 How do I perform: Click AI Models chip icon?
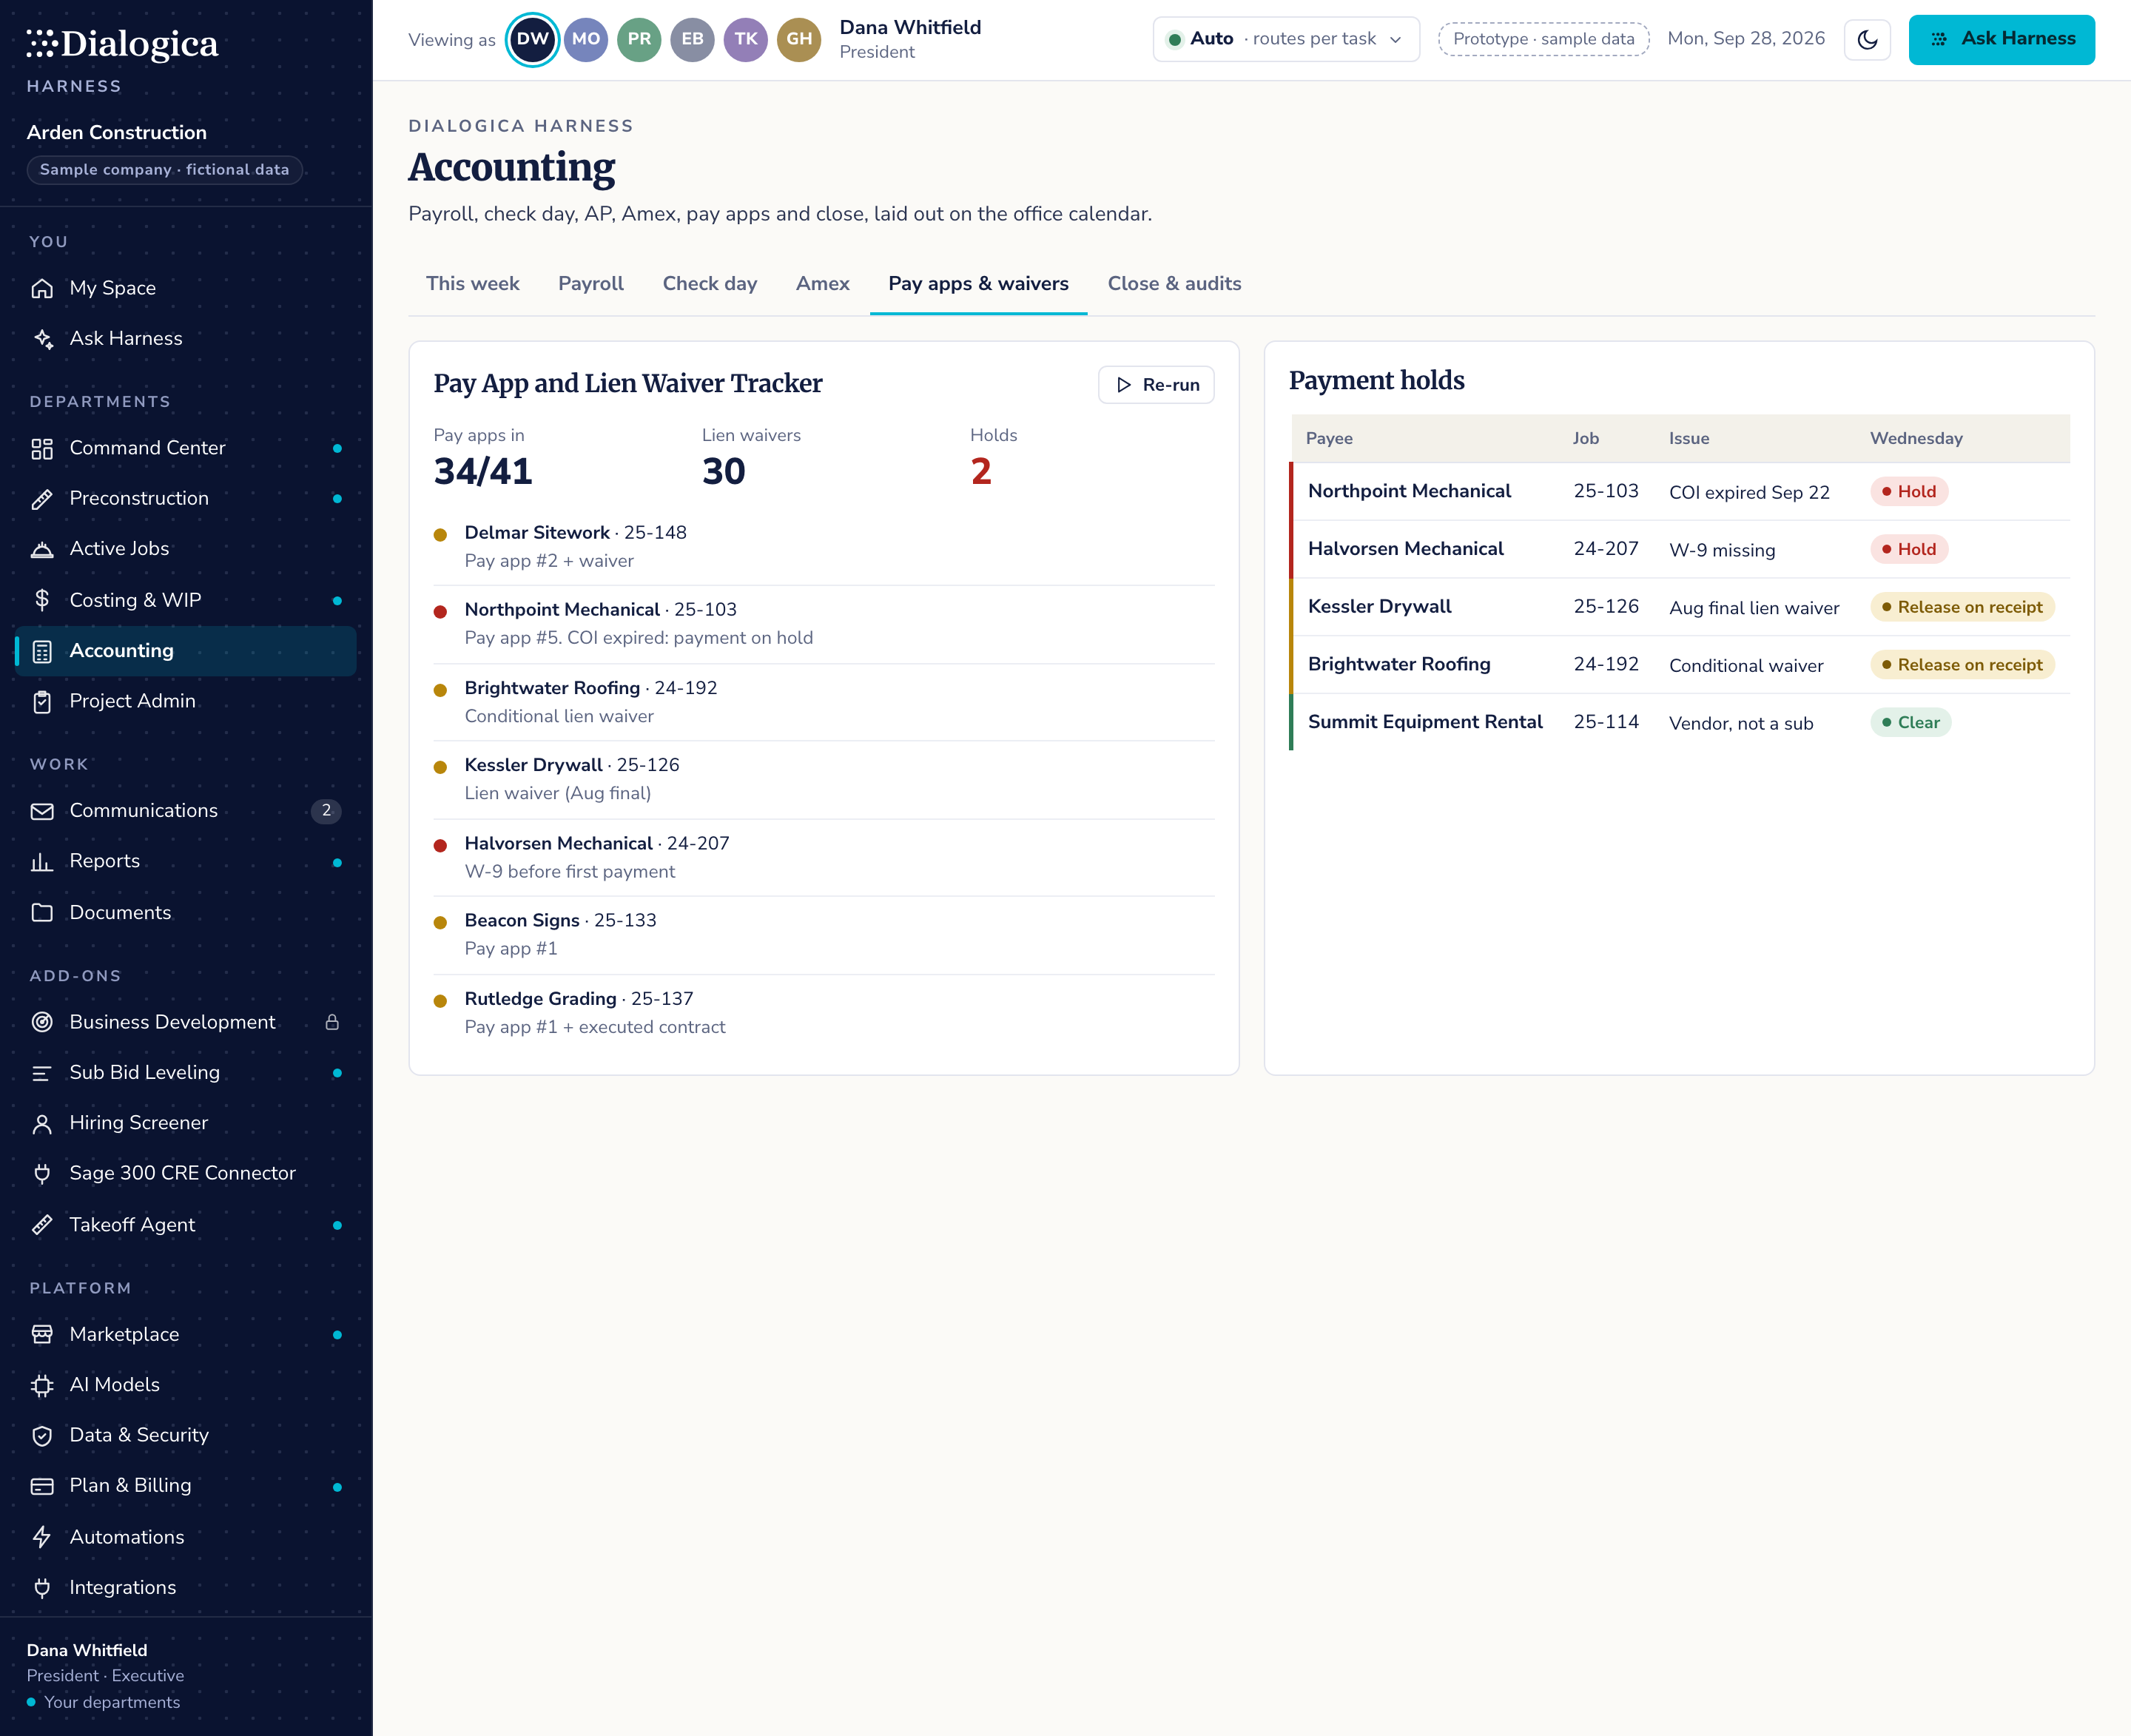click(x=42, y=1386)
